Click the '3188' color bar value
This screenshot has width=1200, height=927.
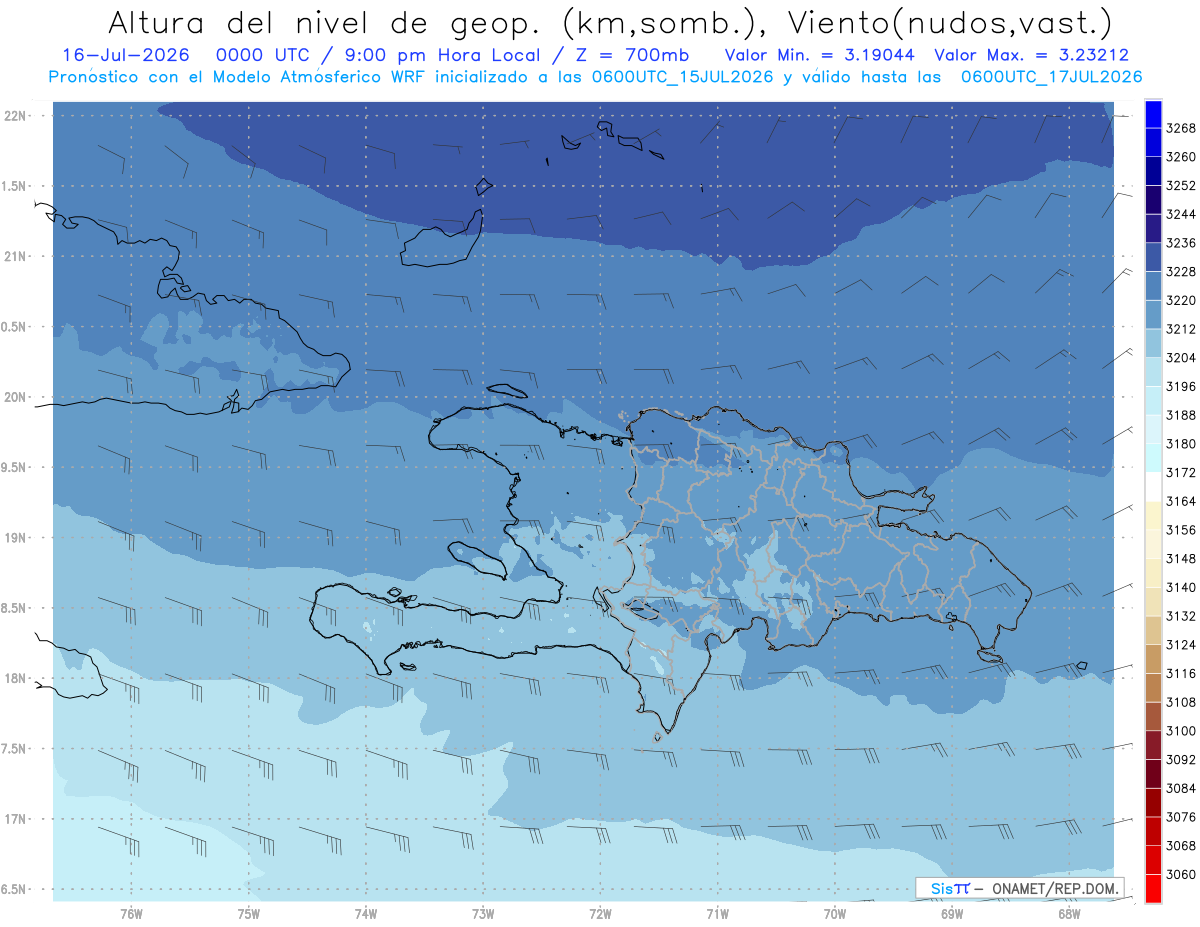(1181, 415)
